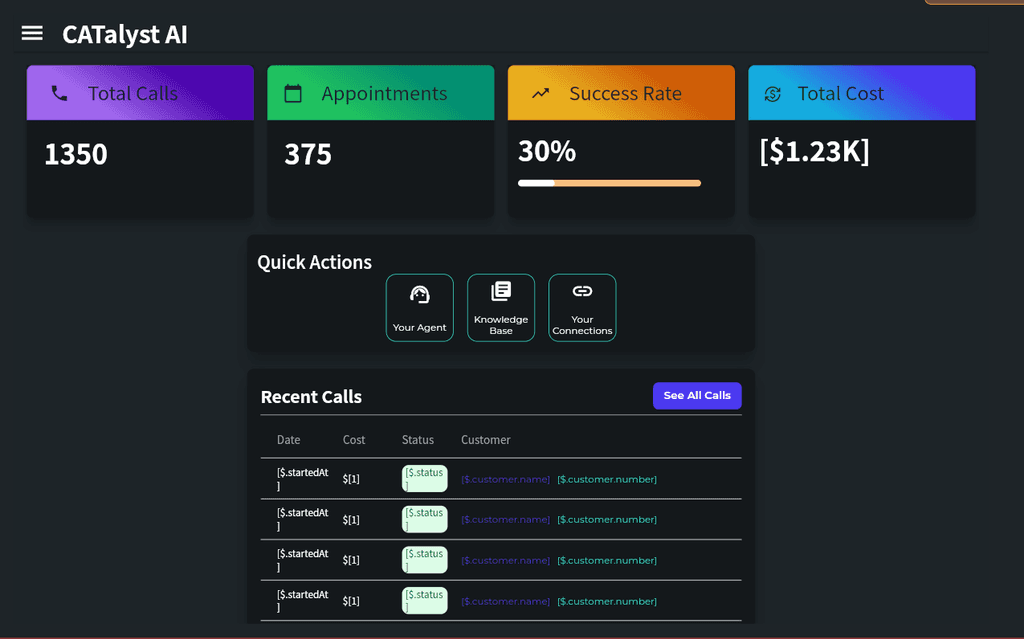
Task: Select the Success Rate card header
Action: (x=621, y=93)
